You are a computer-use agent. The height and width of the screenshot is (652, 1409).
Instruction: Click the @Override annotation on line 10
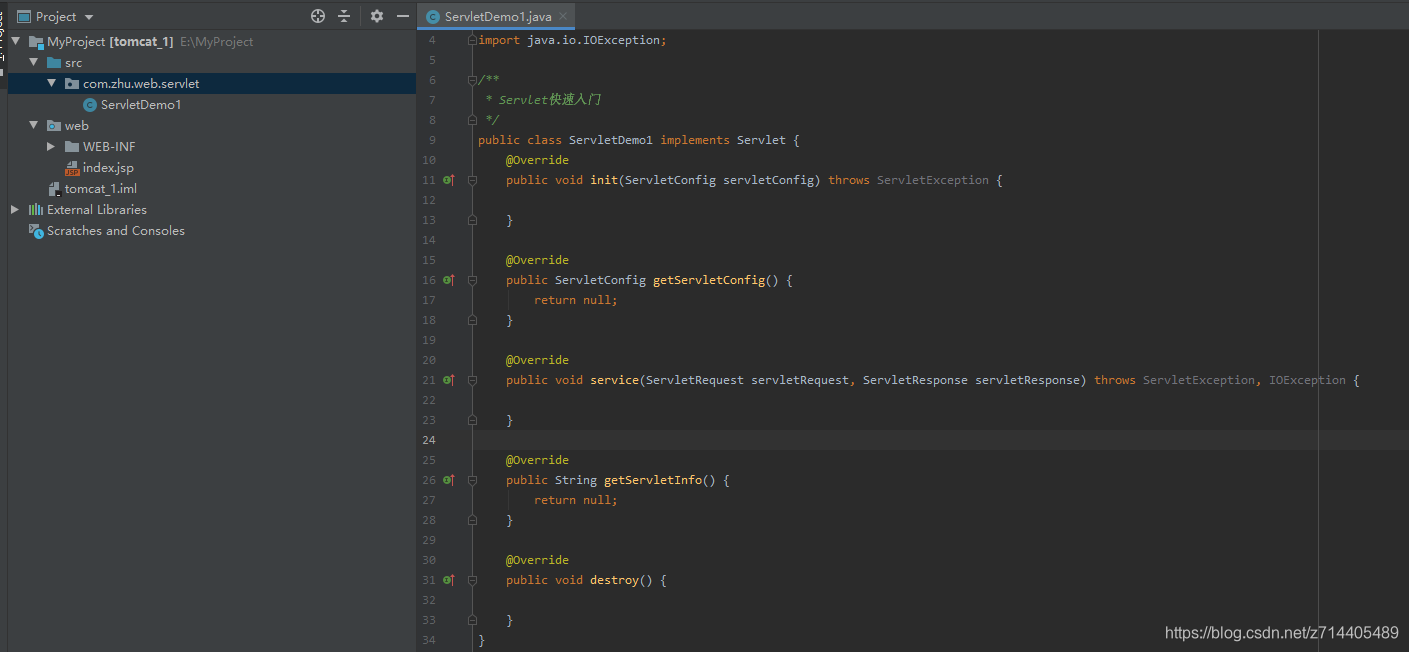pyautogui.click(x=537, y=160)
